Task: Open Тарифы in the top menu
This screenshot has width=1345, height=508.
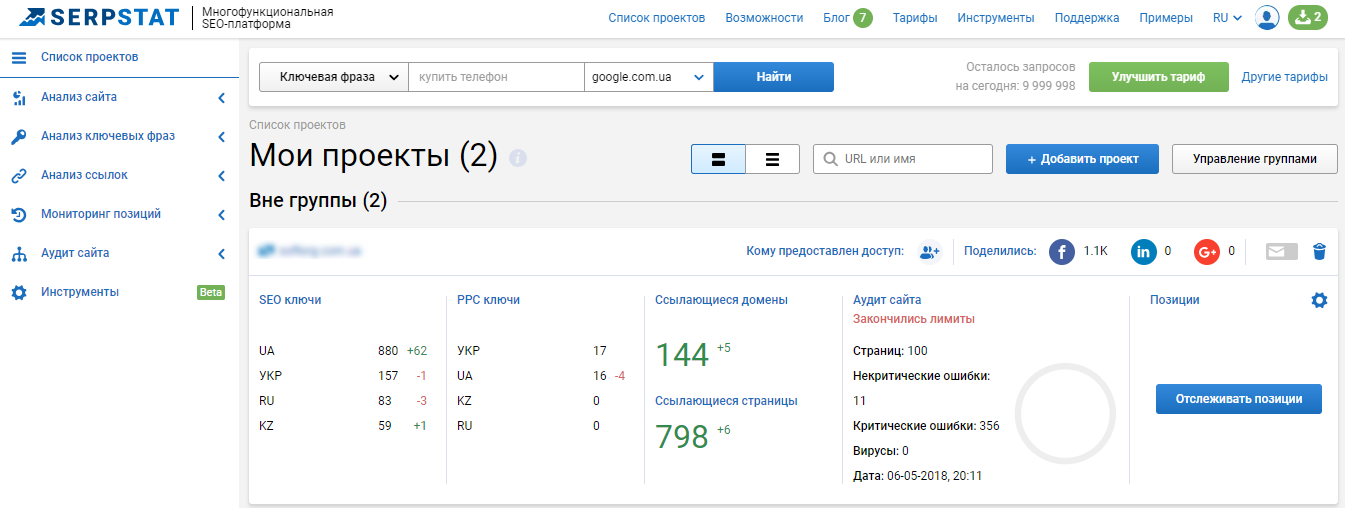Action: tap(915, 18)
